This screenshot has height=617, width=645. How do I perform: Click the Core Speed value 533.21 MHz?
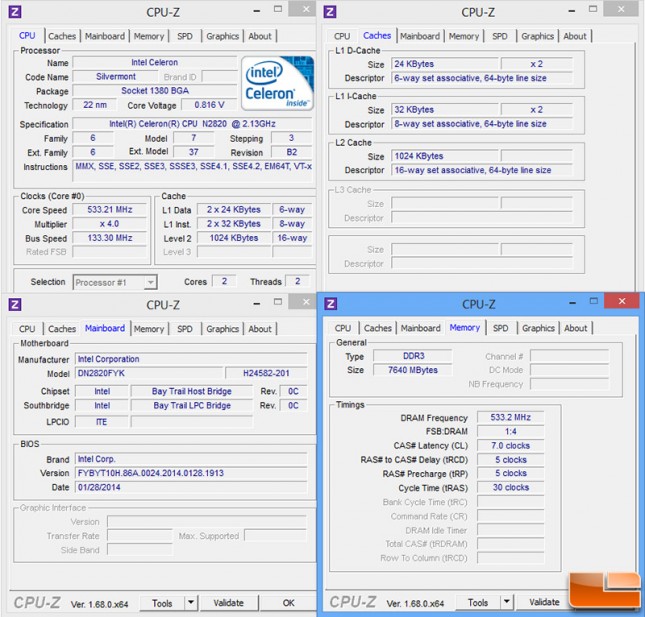click(x=110, y=210)
